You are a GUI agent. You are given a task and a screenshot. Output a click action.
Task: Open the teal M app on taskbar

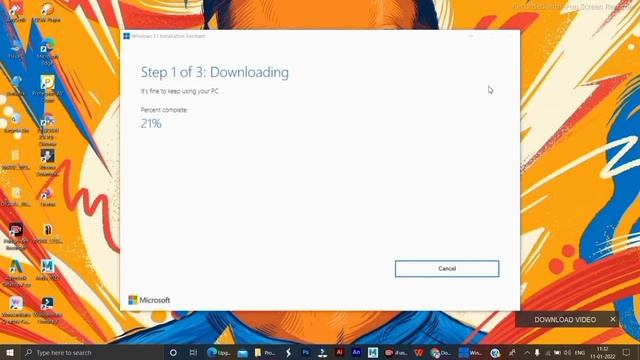tap(373, 352)
